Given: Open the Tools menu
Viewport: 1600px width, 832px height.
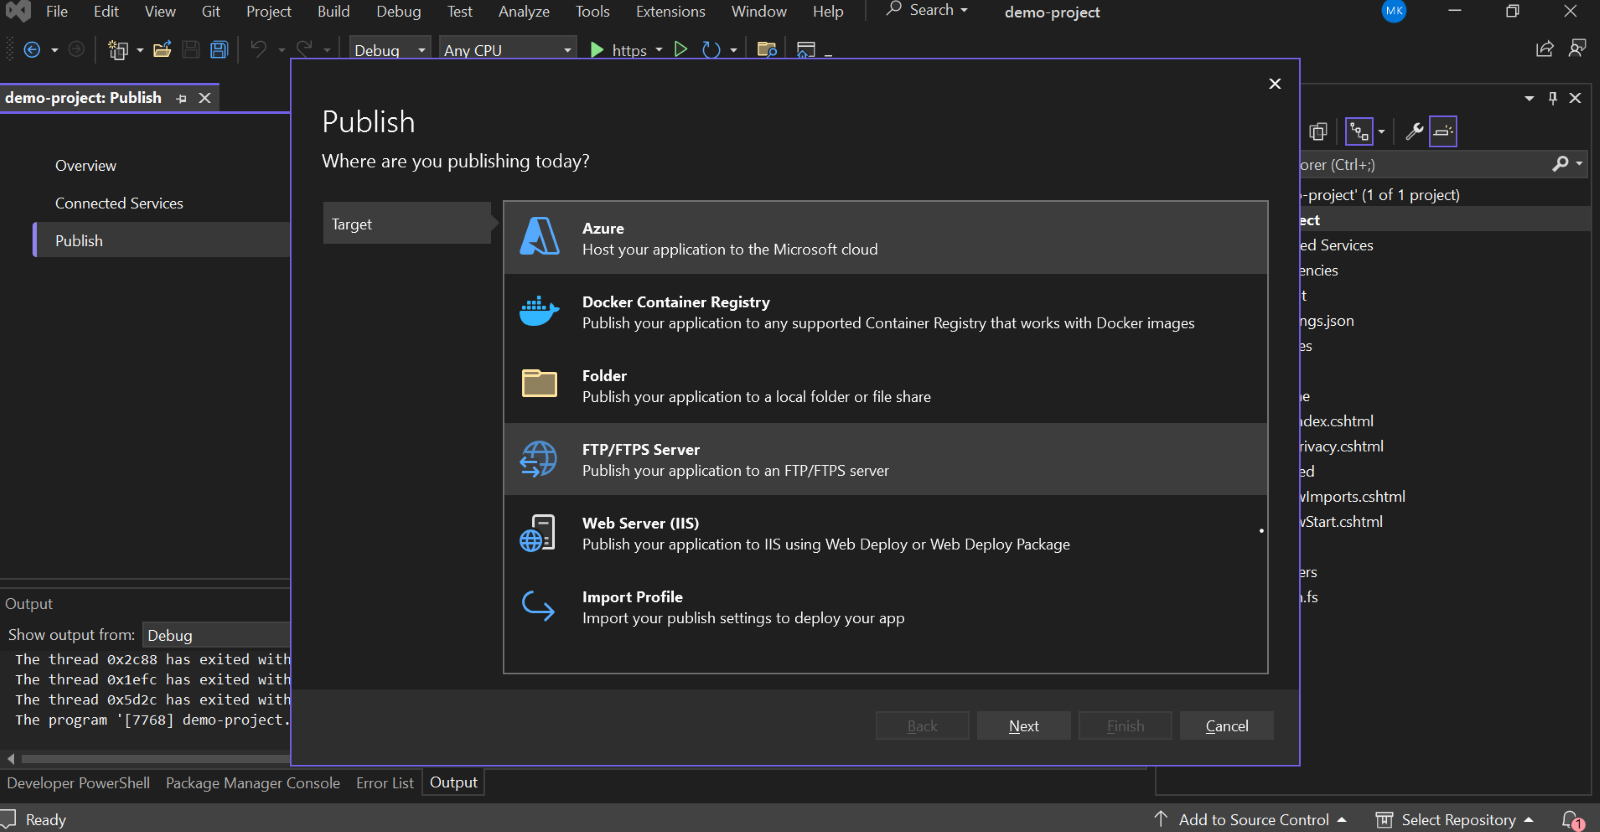Looking at the screenshot, I should 593,12.
